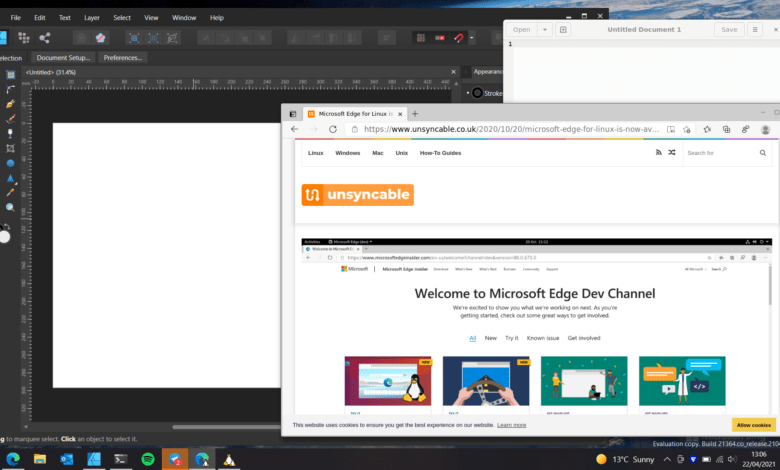Click Open in the text editor window
The image size is (780, 470).
521,29
